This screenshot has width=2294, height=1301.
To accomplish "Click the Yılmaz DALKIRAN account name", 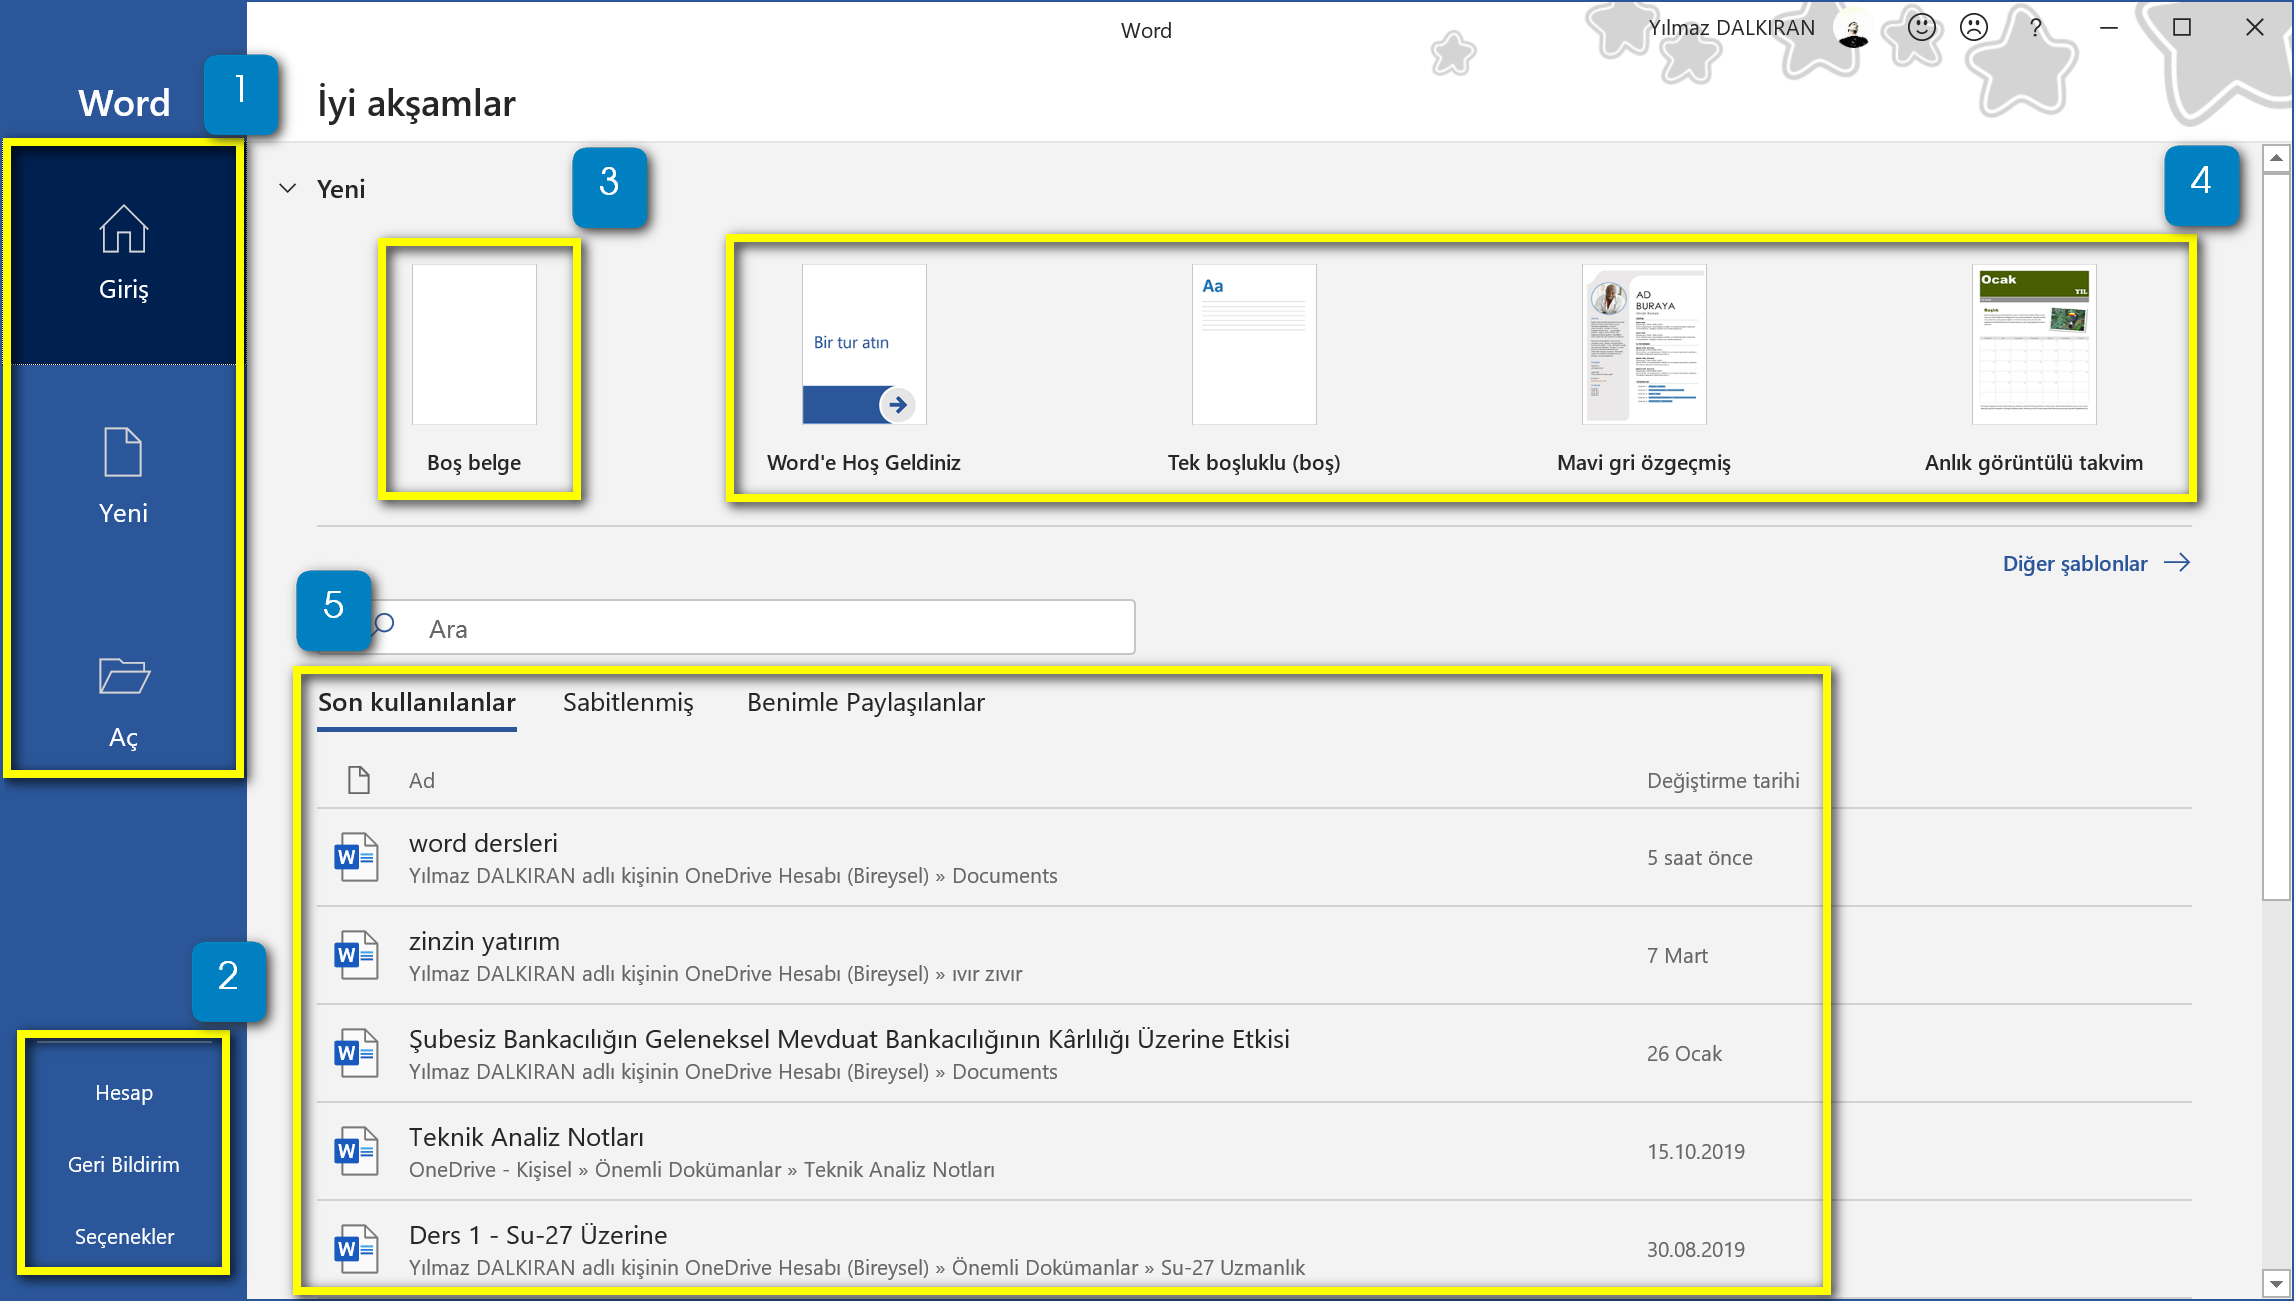I will click(1731, 28).
